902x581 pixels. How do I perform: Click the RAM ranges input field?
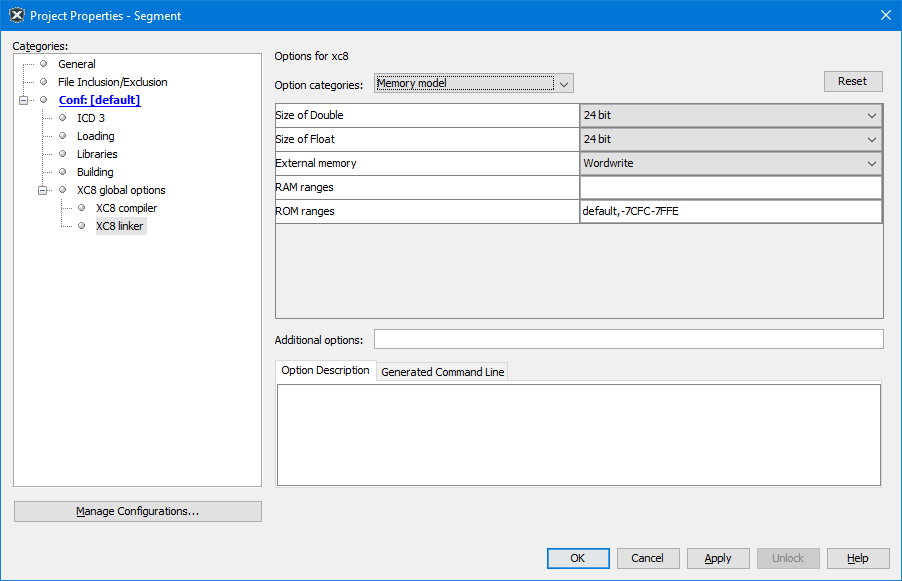click(x=731, y=188)
